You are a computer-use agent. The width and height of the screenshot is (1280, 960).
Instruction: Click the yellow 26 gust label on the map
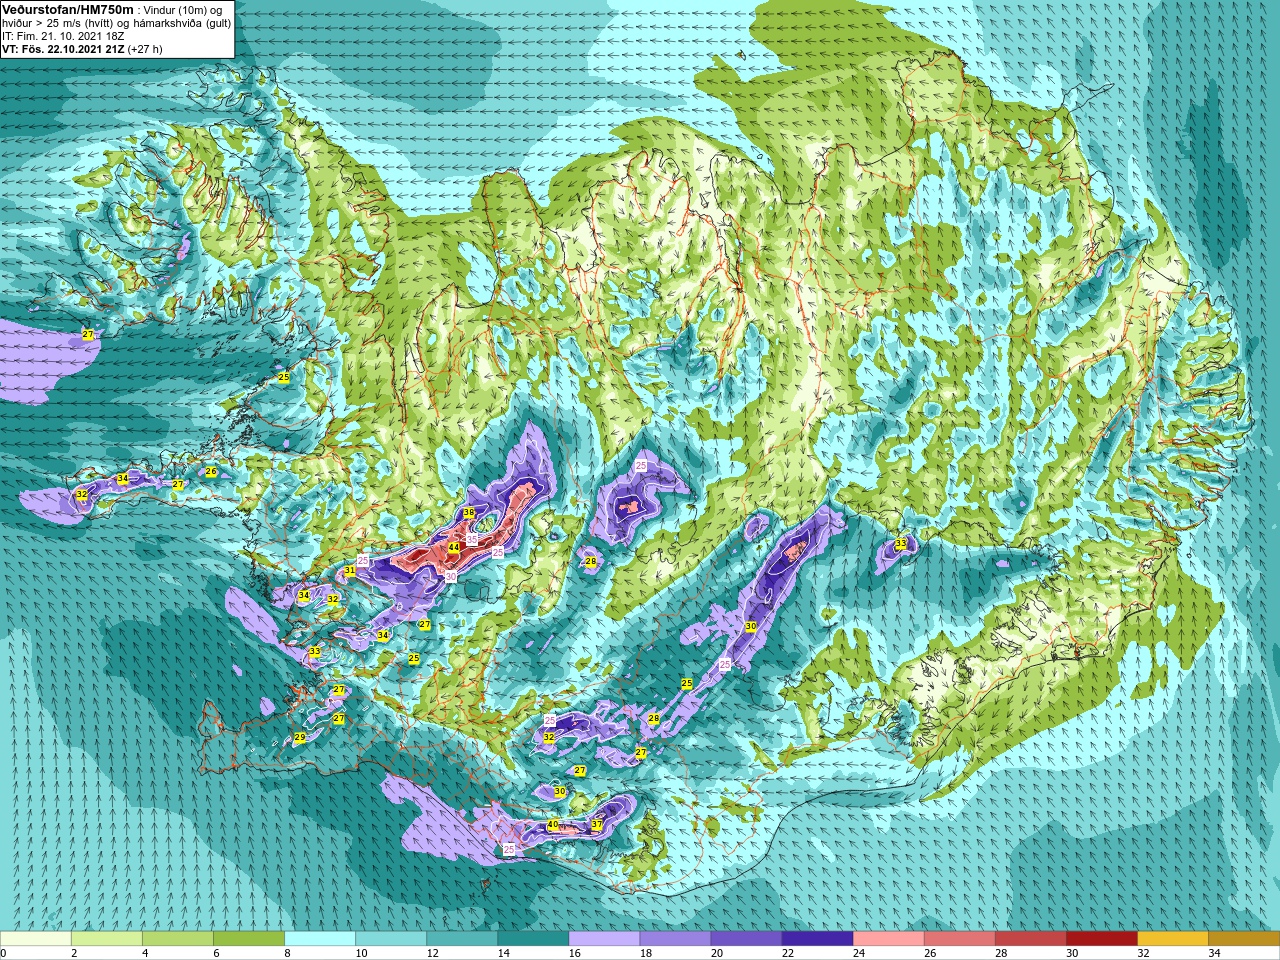click(x=211, y=472)
